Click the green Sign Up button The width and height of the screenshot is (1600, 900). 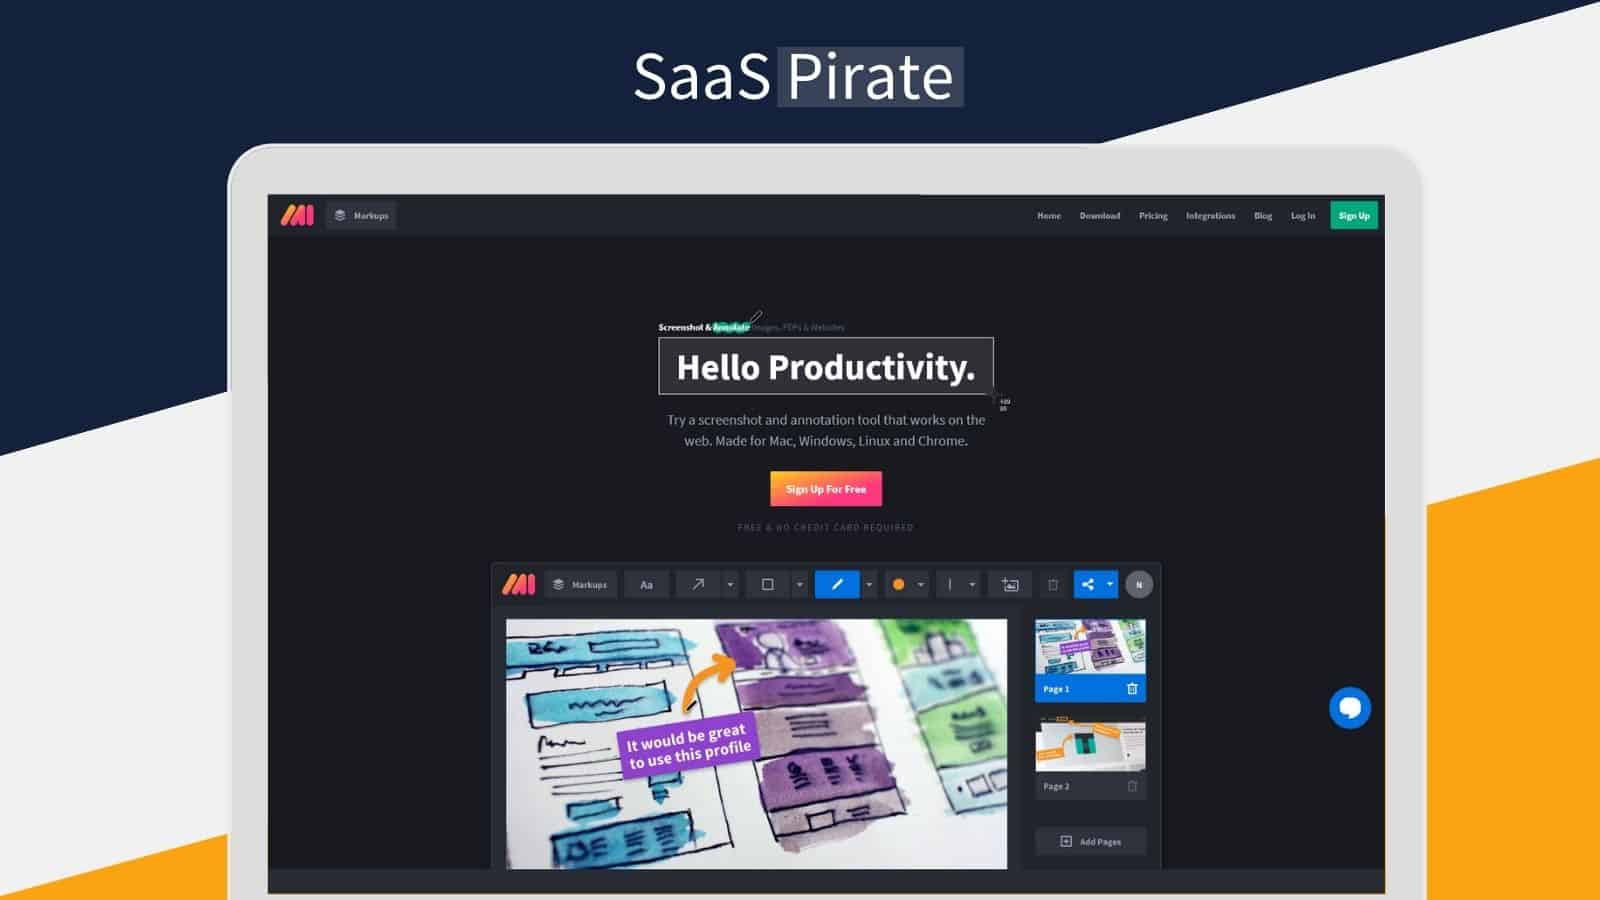pyautogui.click(x=1354, y=215)
